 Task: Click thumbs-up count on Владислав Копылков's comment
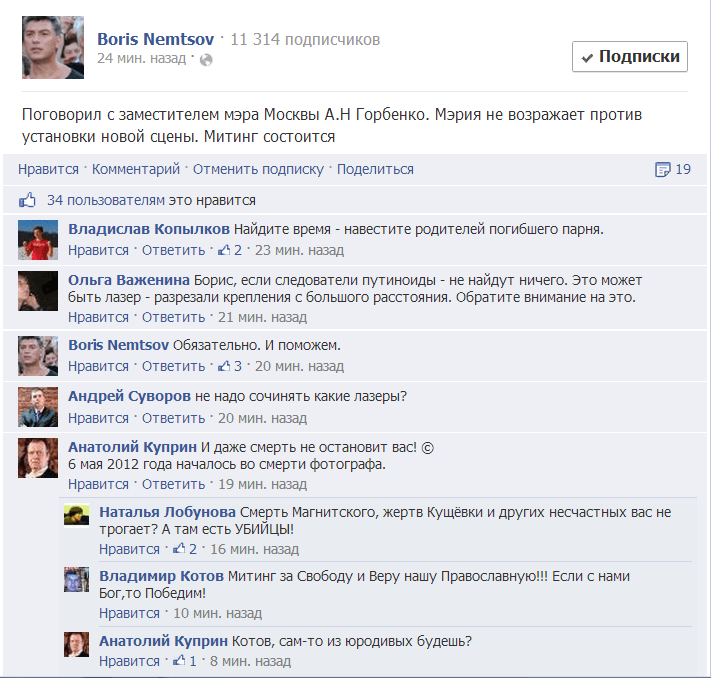pos(230,250)
